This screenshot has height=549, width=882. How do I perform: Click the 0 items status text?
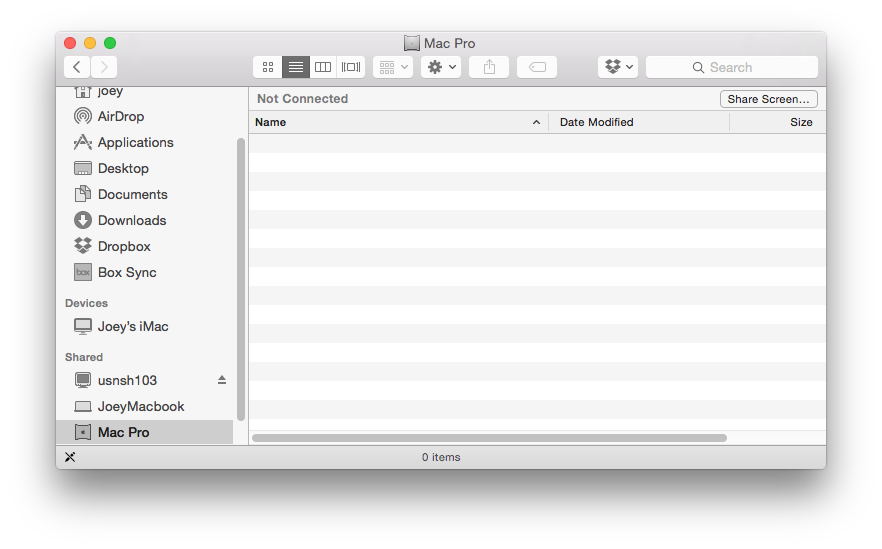[441, 457]
